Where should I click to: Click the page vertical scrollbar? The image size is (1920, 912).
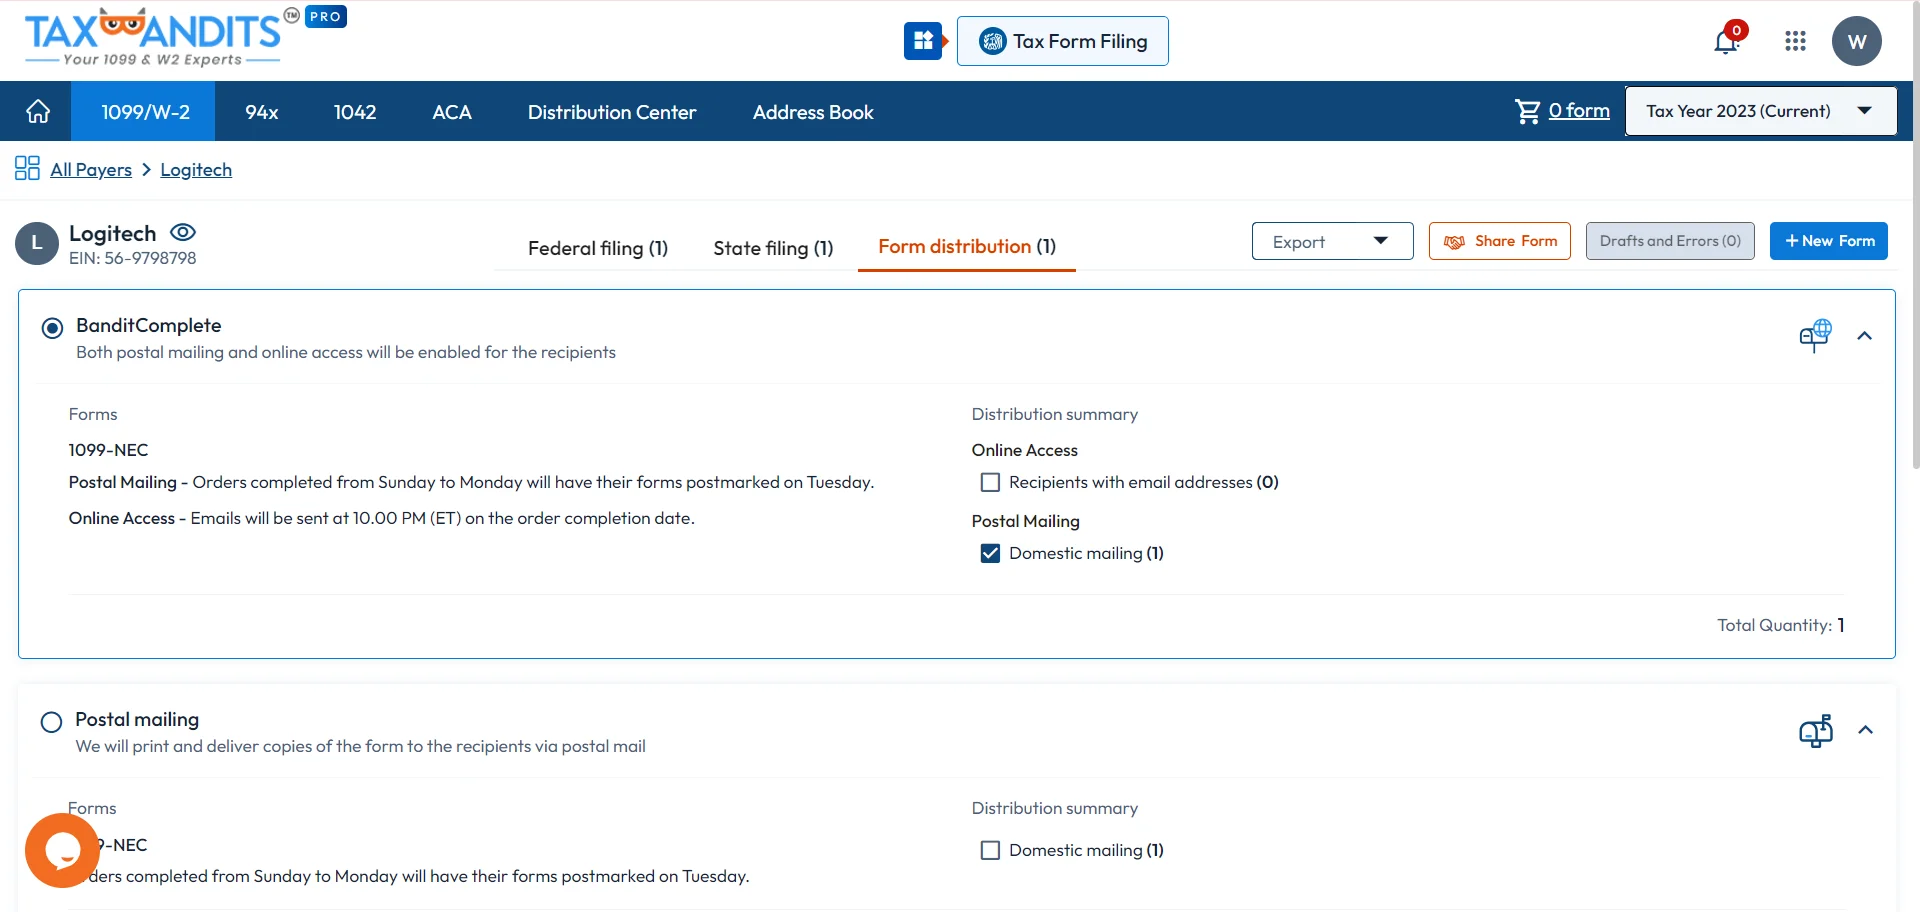coord(1914,235)
